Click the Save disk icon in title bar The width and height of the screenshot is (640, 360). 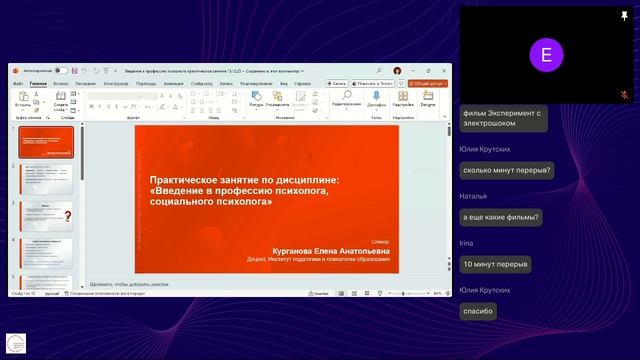pyautogui.click(x=75, y=71)
